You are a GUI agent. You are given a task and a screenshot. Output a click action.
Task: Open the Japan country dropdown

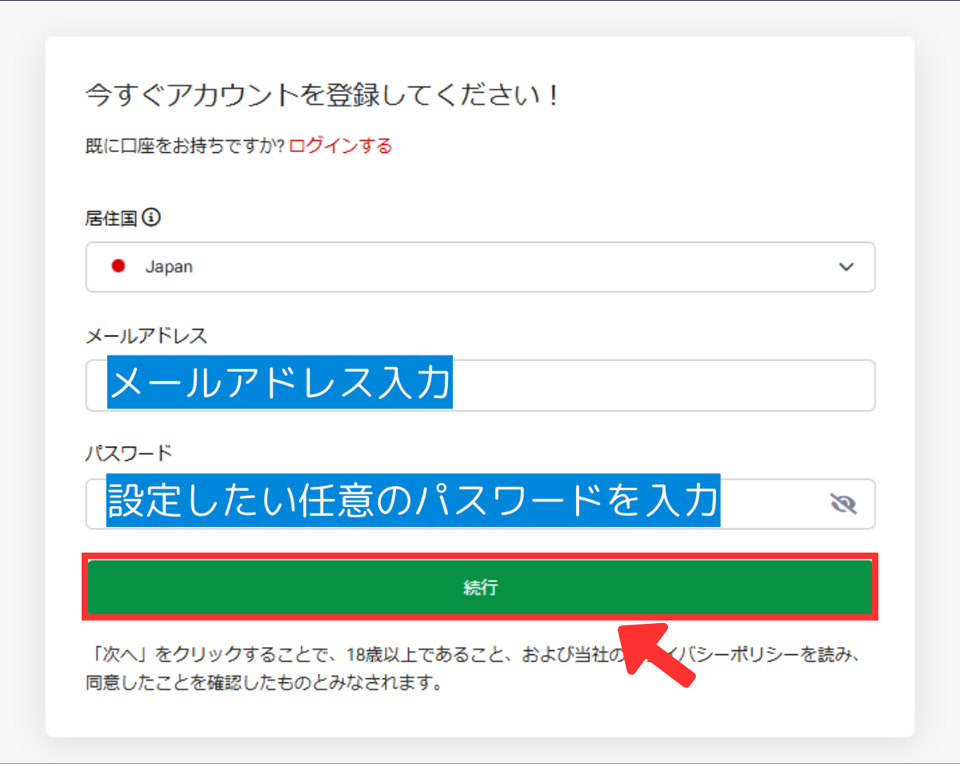(480, 267)
